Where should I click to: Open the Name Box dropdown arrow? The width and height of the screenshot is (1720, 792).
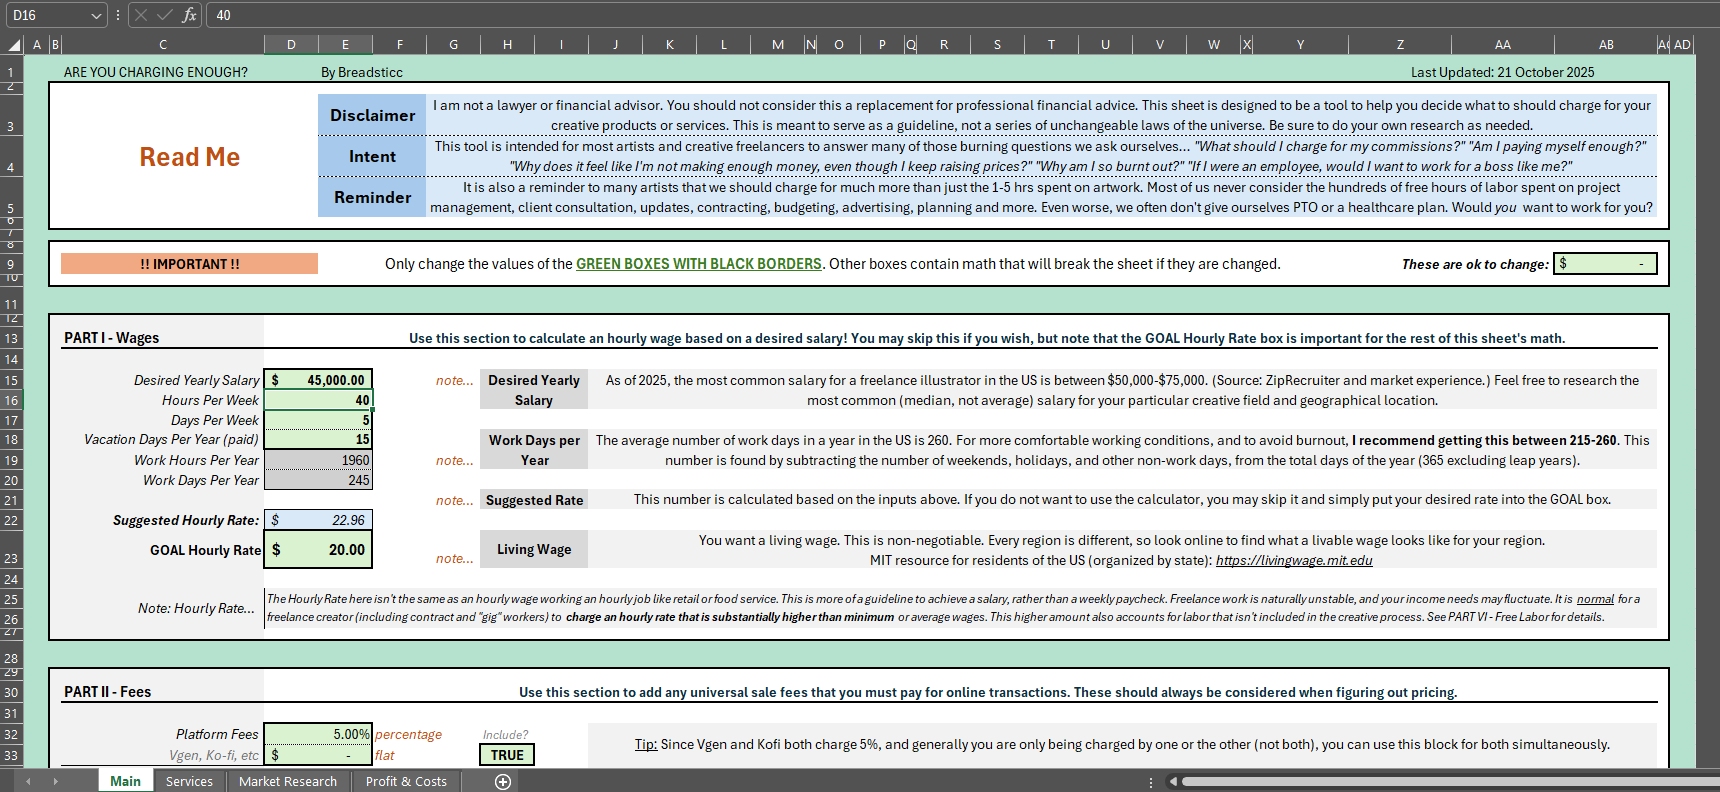click(x=96, y=15)
